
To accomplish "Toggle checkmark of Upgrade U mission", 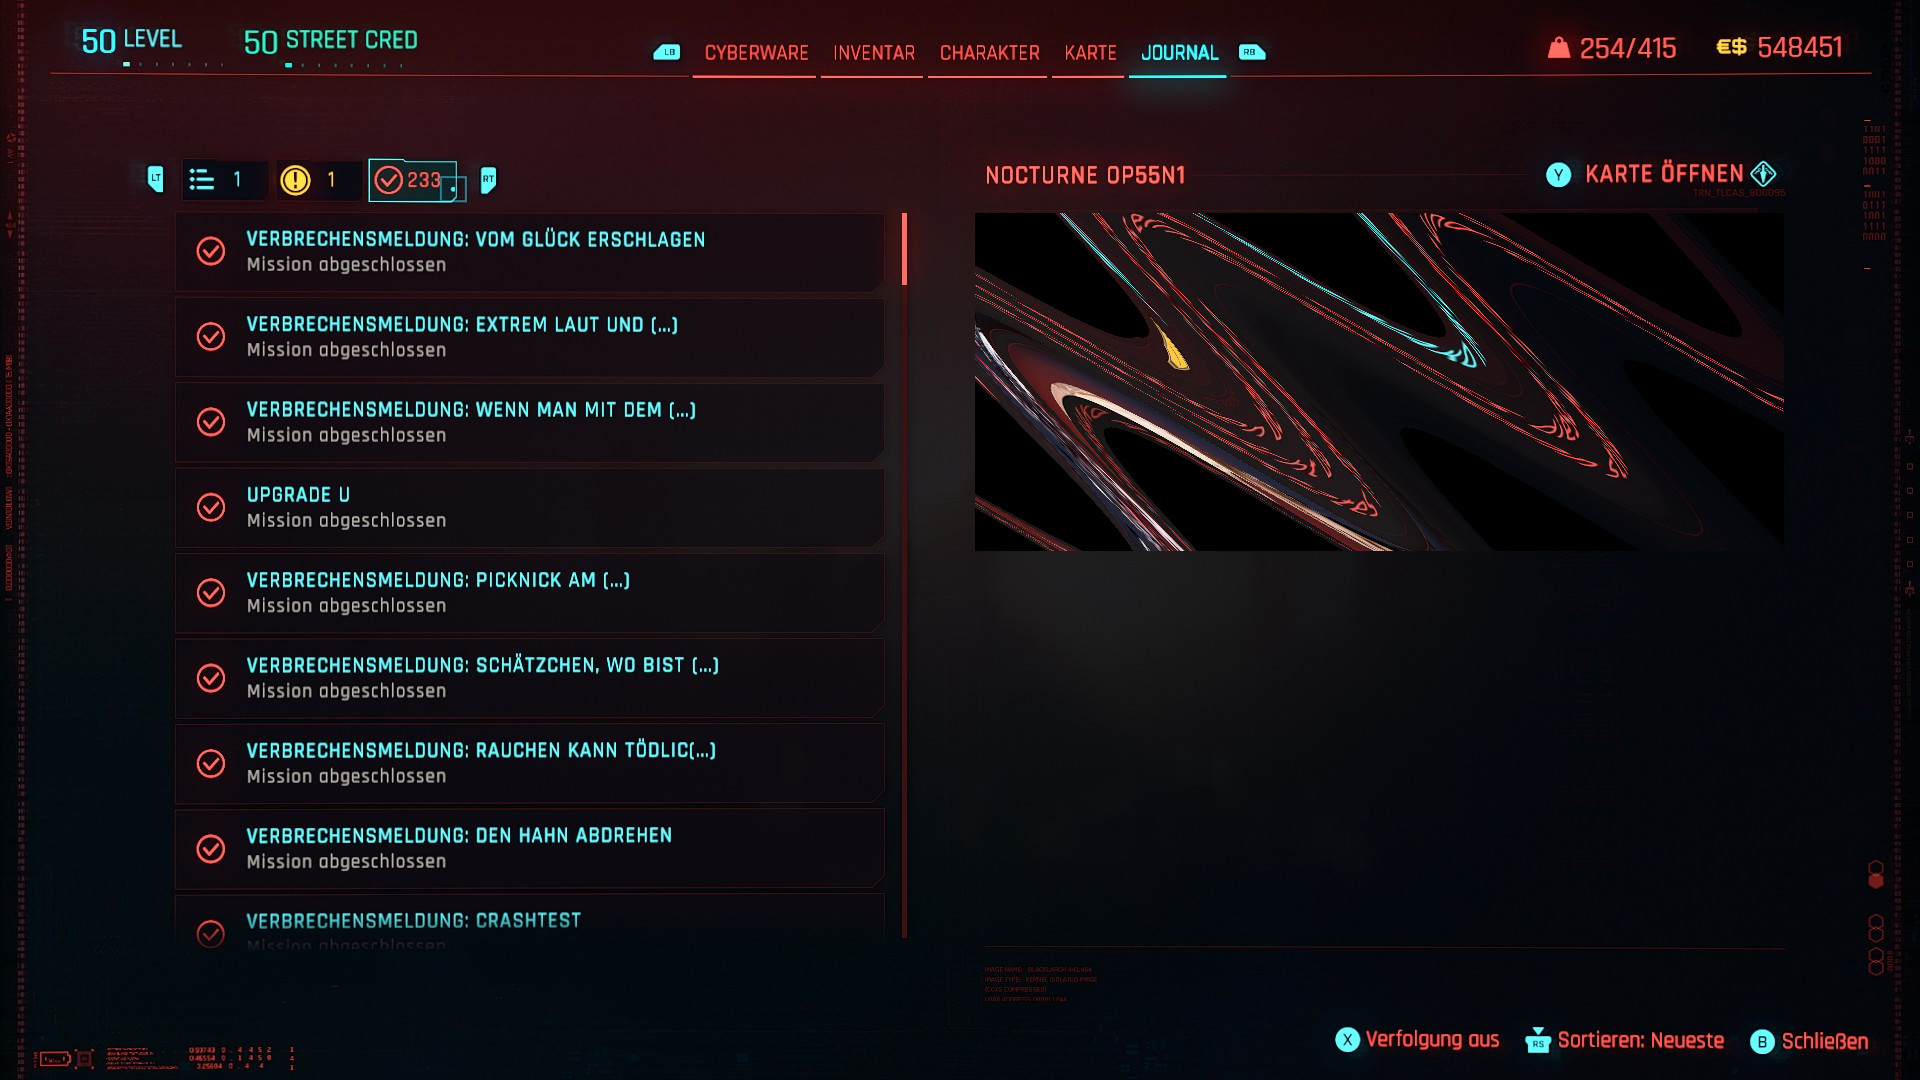I will coord(211,507).
